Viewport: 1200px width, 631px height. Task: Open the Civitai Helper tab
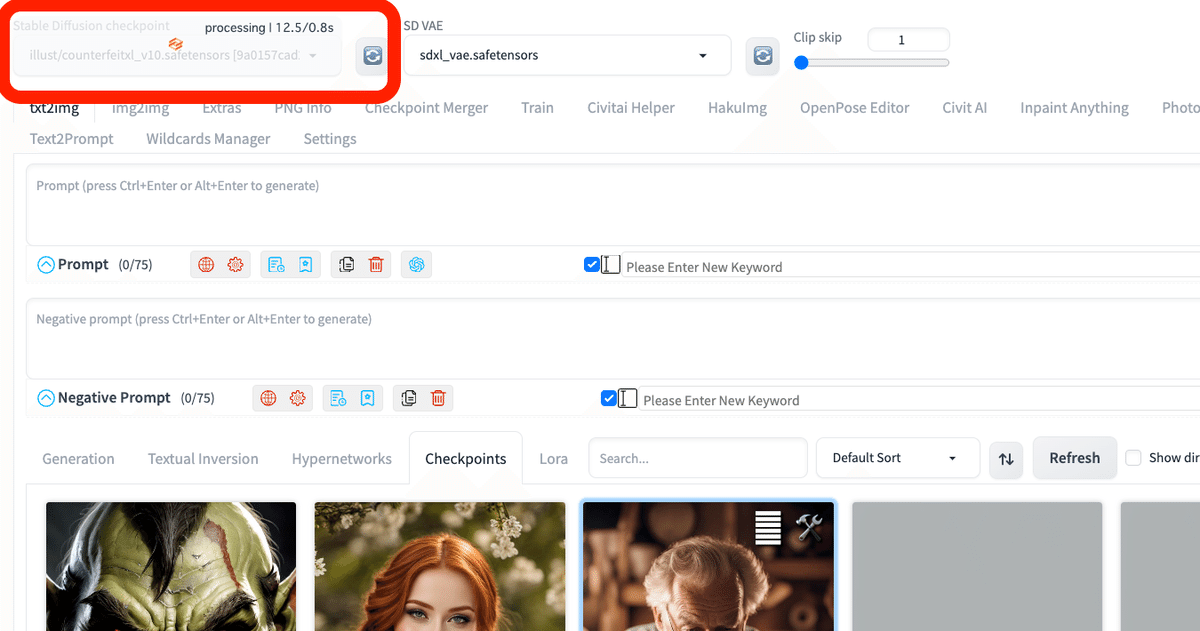tap(631, 108)
